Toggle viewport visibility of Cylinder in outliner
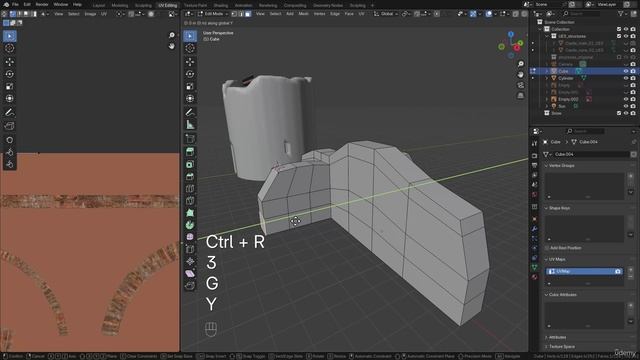 [626, 78]
